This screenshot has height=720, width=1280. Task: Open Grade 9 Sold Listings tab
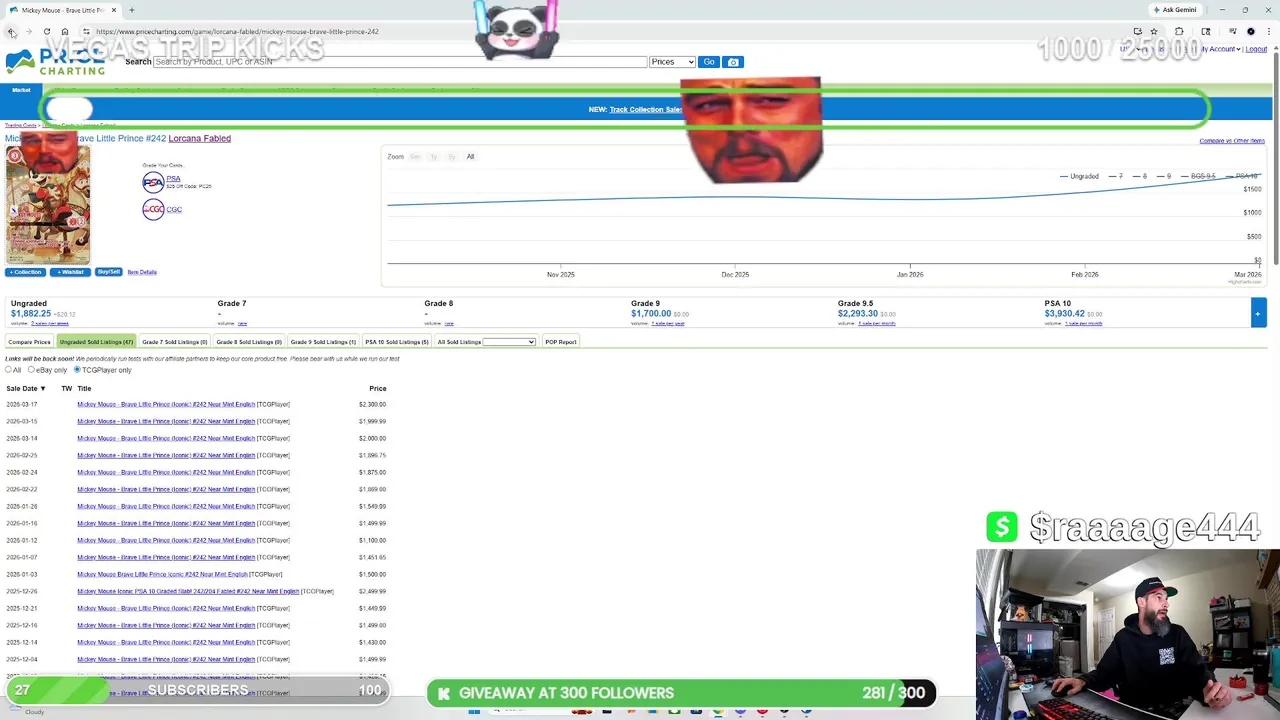tap(323, 342)
